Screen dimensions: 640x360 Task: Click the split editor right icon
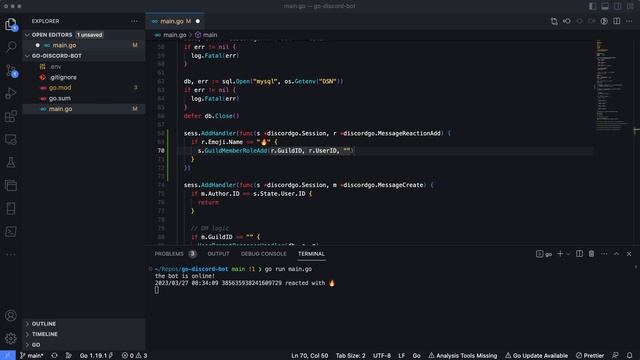(617, 21)
